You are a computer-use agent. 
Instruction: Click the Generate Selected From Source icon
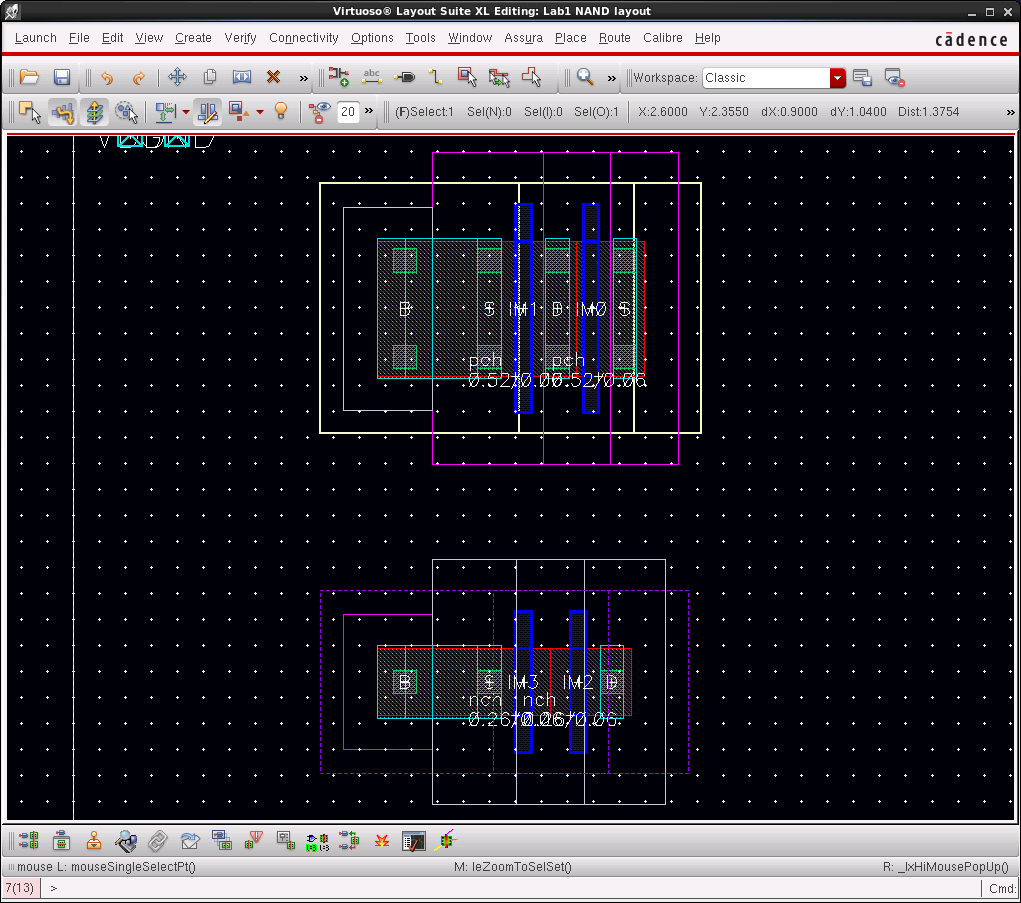tap(62, 840)
